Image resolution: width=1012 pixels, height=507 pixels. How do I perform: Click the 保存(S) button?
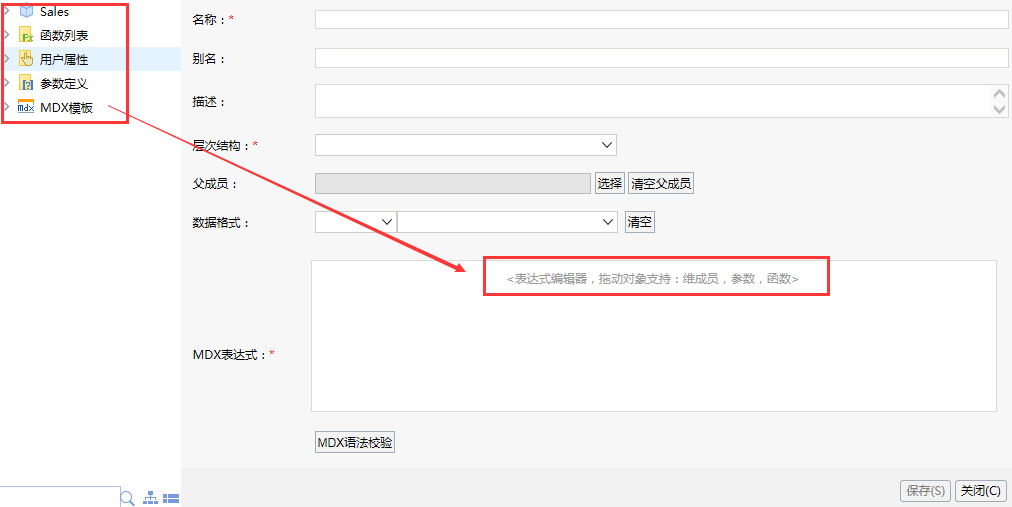pos(926,491)
